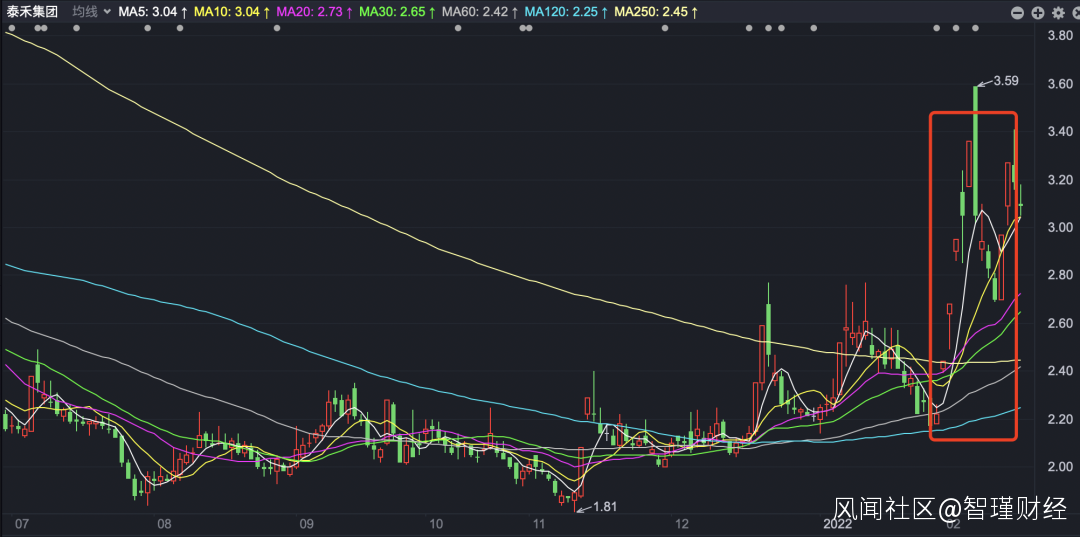Click the 泰禾集团 stock name

tap(32, 12)
